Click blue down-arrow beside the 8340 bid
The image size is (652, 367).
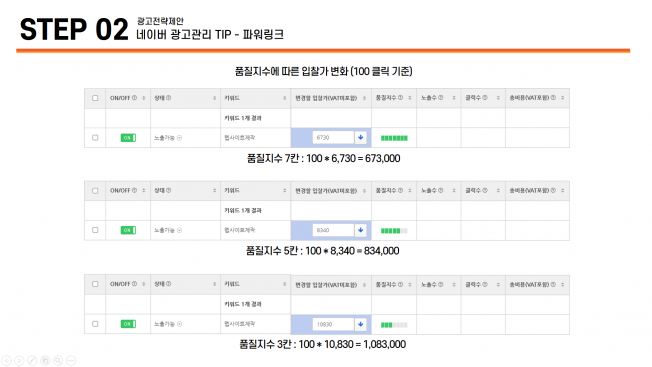[361, 230]
